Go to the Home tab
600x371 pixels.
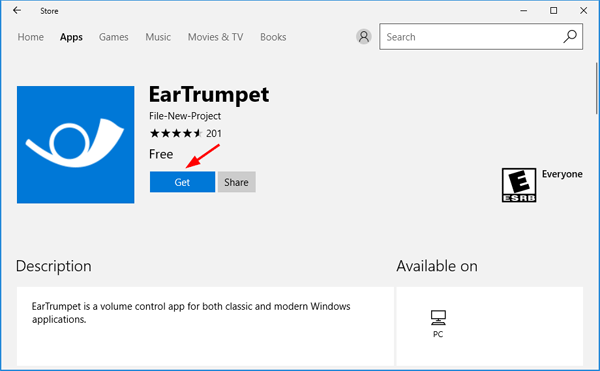coord(31,37)
